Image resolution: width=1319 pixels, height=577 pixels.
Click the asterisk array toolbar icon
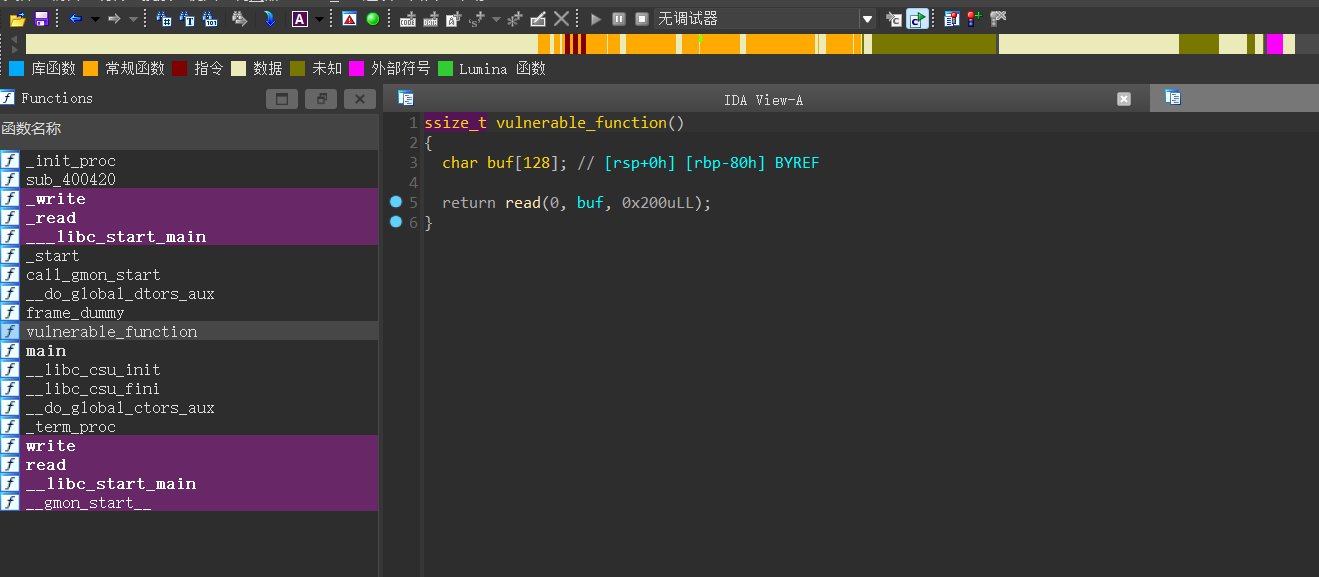514,19
